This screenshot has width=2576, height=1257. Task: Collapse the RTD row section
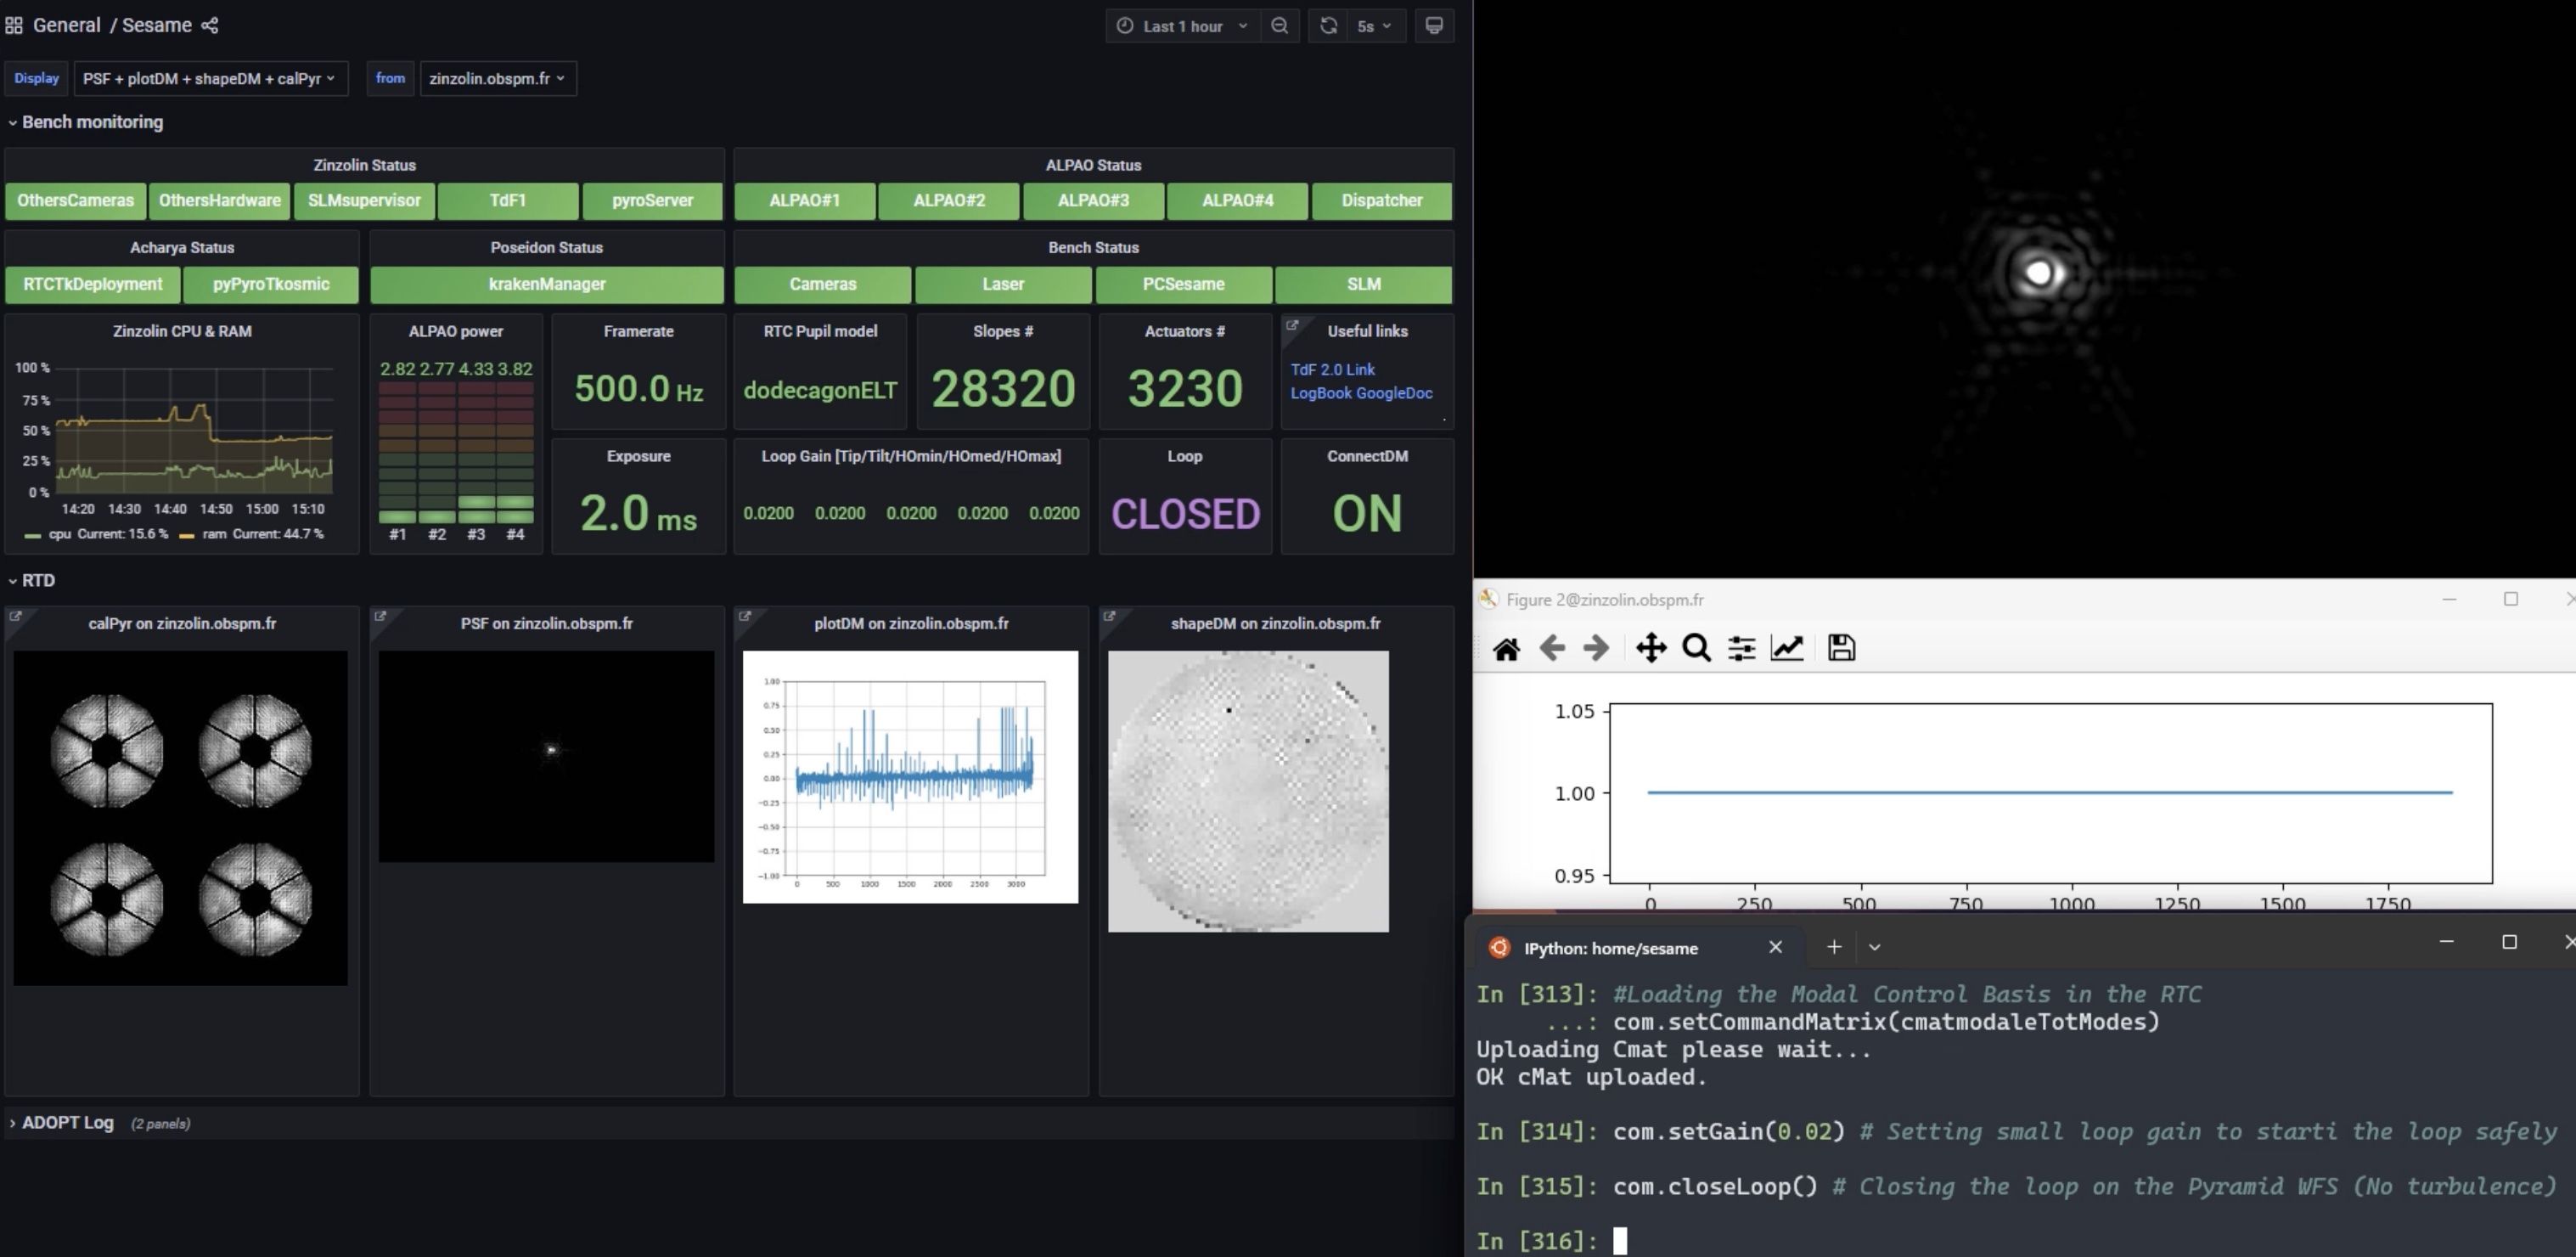(x=31, y=580)
